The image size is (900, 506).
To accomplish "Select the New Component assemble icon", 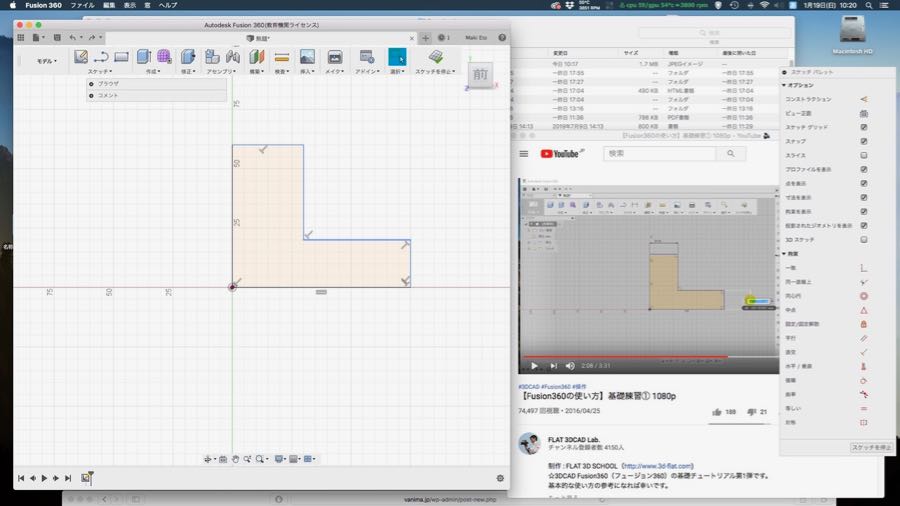I will click(212, 56).
